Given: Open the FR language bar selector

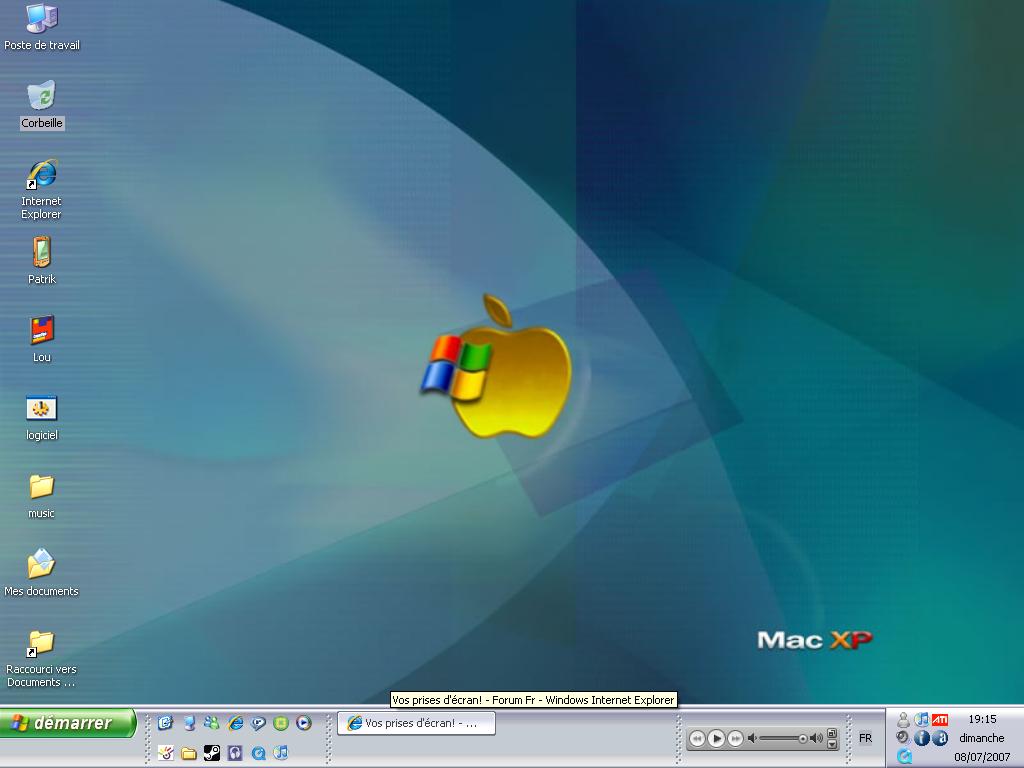Looking at the screenshot, I should 865,739.
